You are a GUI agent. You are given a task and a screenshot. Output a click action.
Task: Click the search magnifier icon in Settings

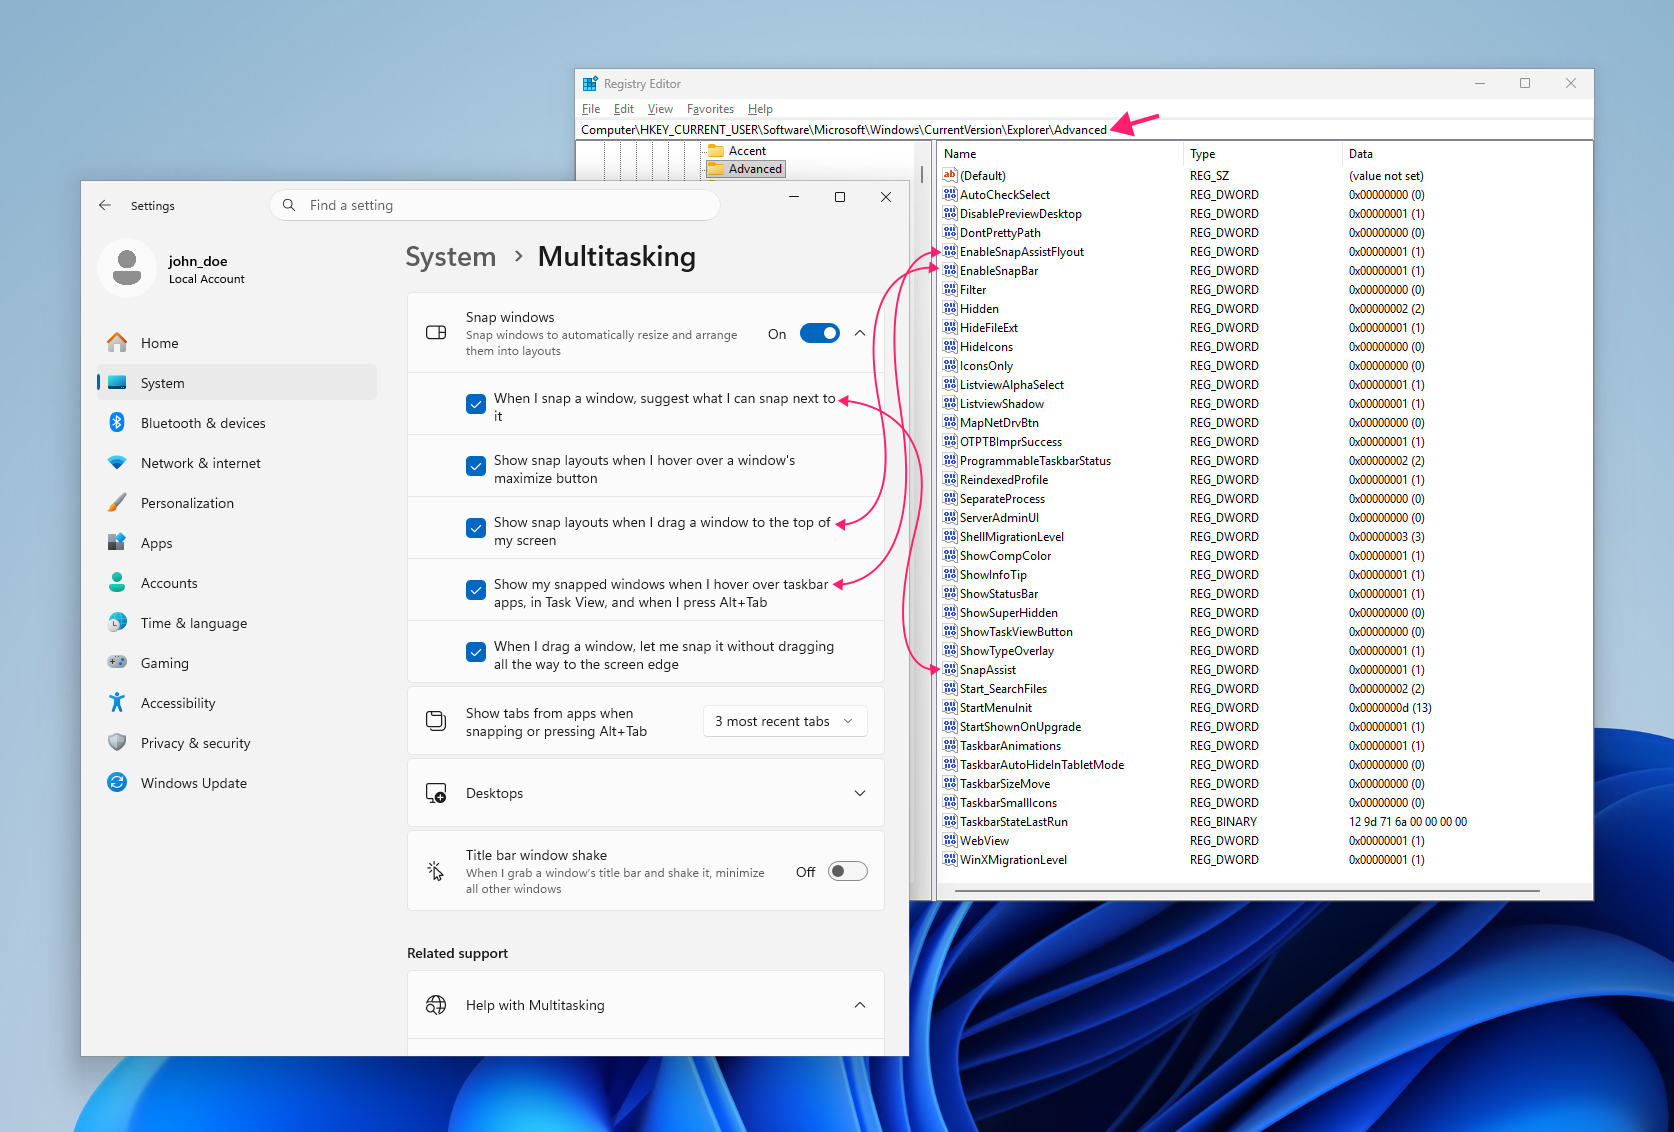[289, 205]
